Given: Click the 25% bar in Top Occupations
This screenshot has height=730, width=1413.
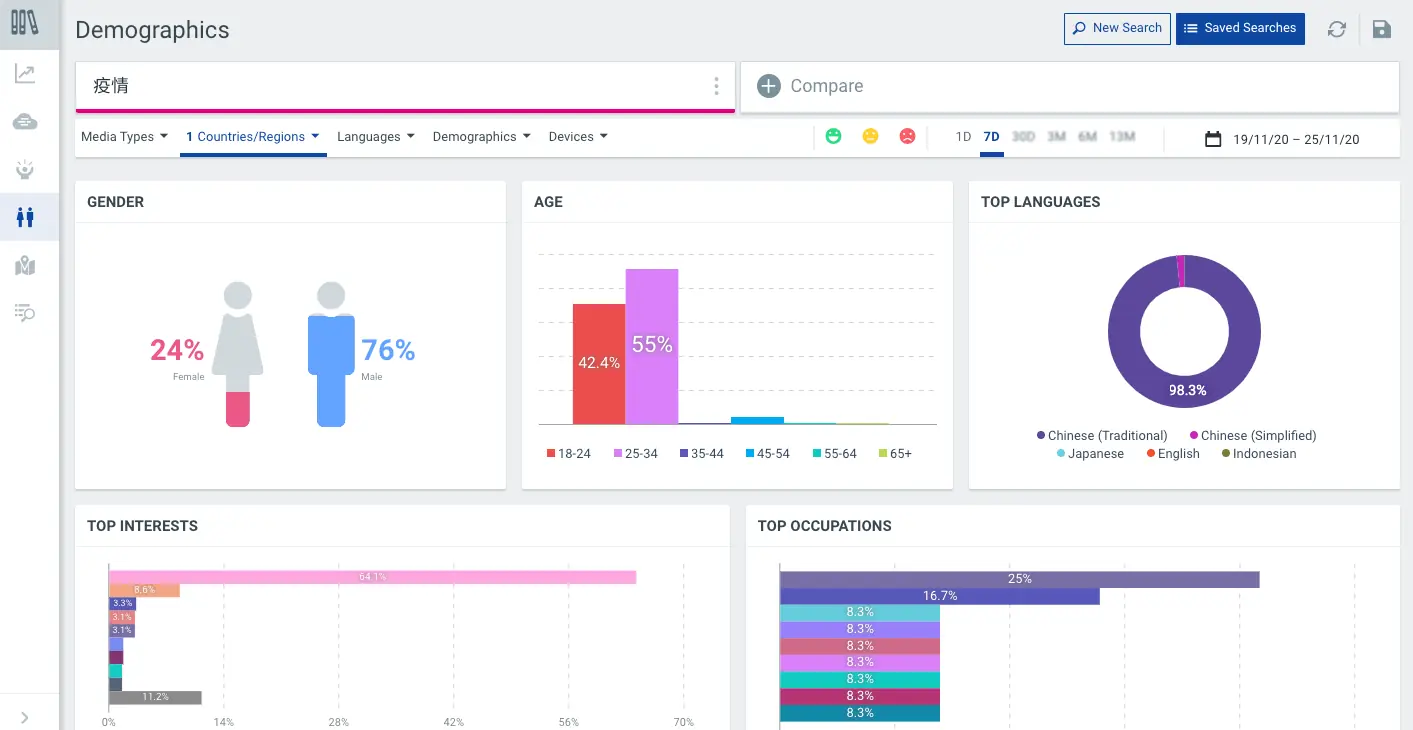Looking at the screenshot, I should [1019, 579].
